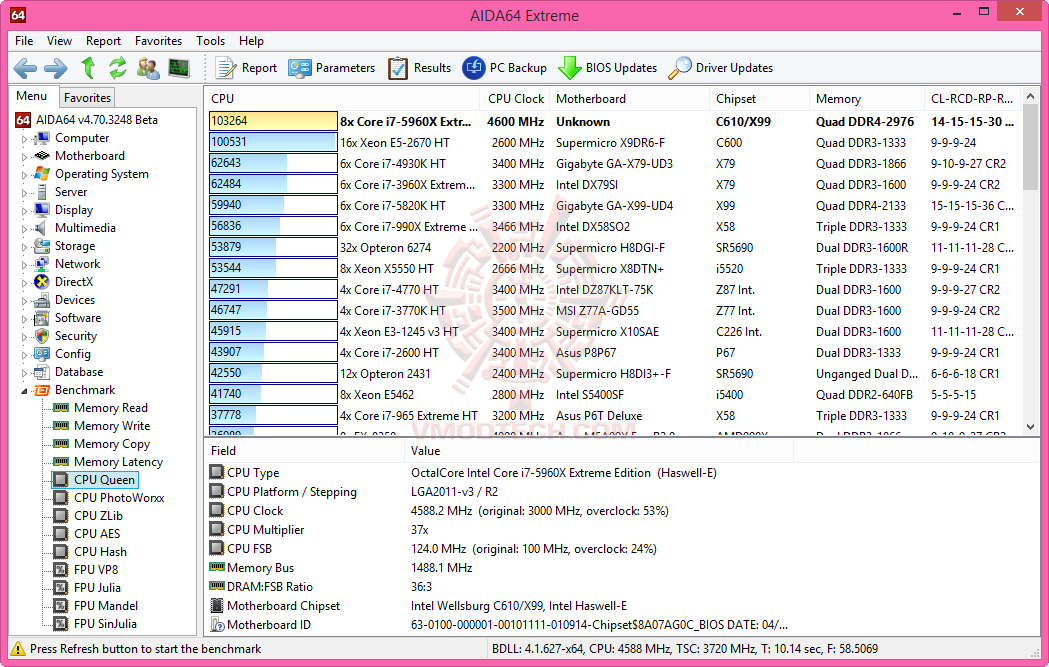Click the Back arrow toolbar icon
Viewport: 1049px width, 667px height.
tap(25, 68)
